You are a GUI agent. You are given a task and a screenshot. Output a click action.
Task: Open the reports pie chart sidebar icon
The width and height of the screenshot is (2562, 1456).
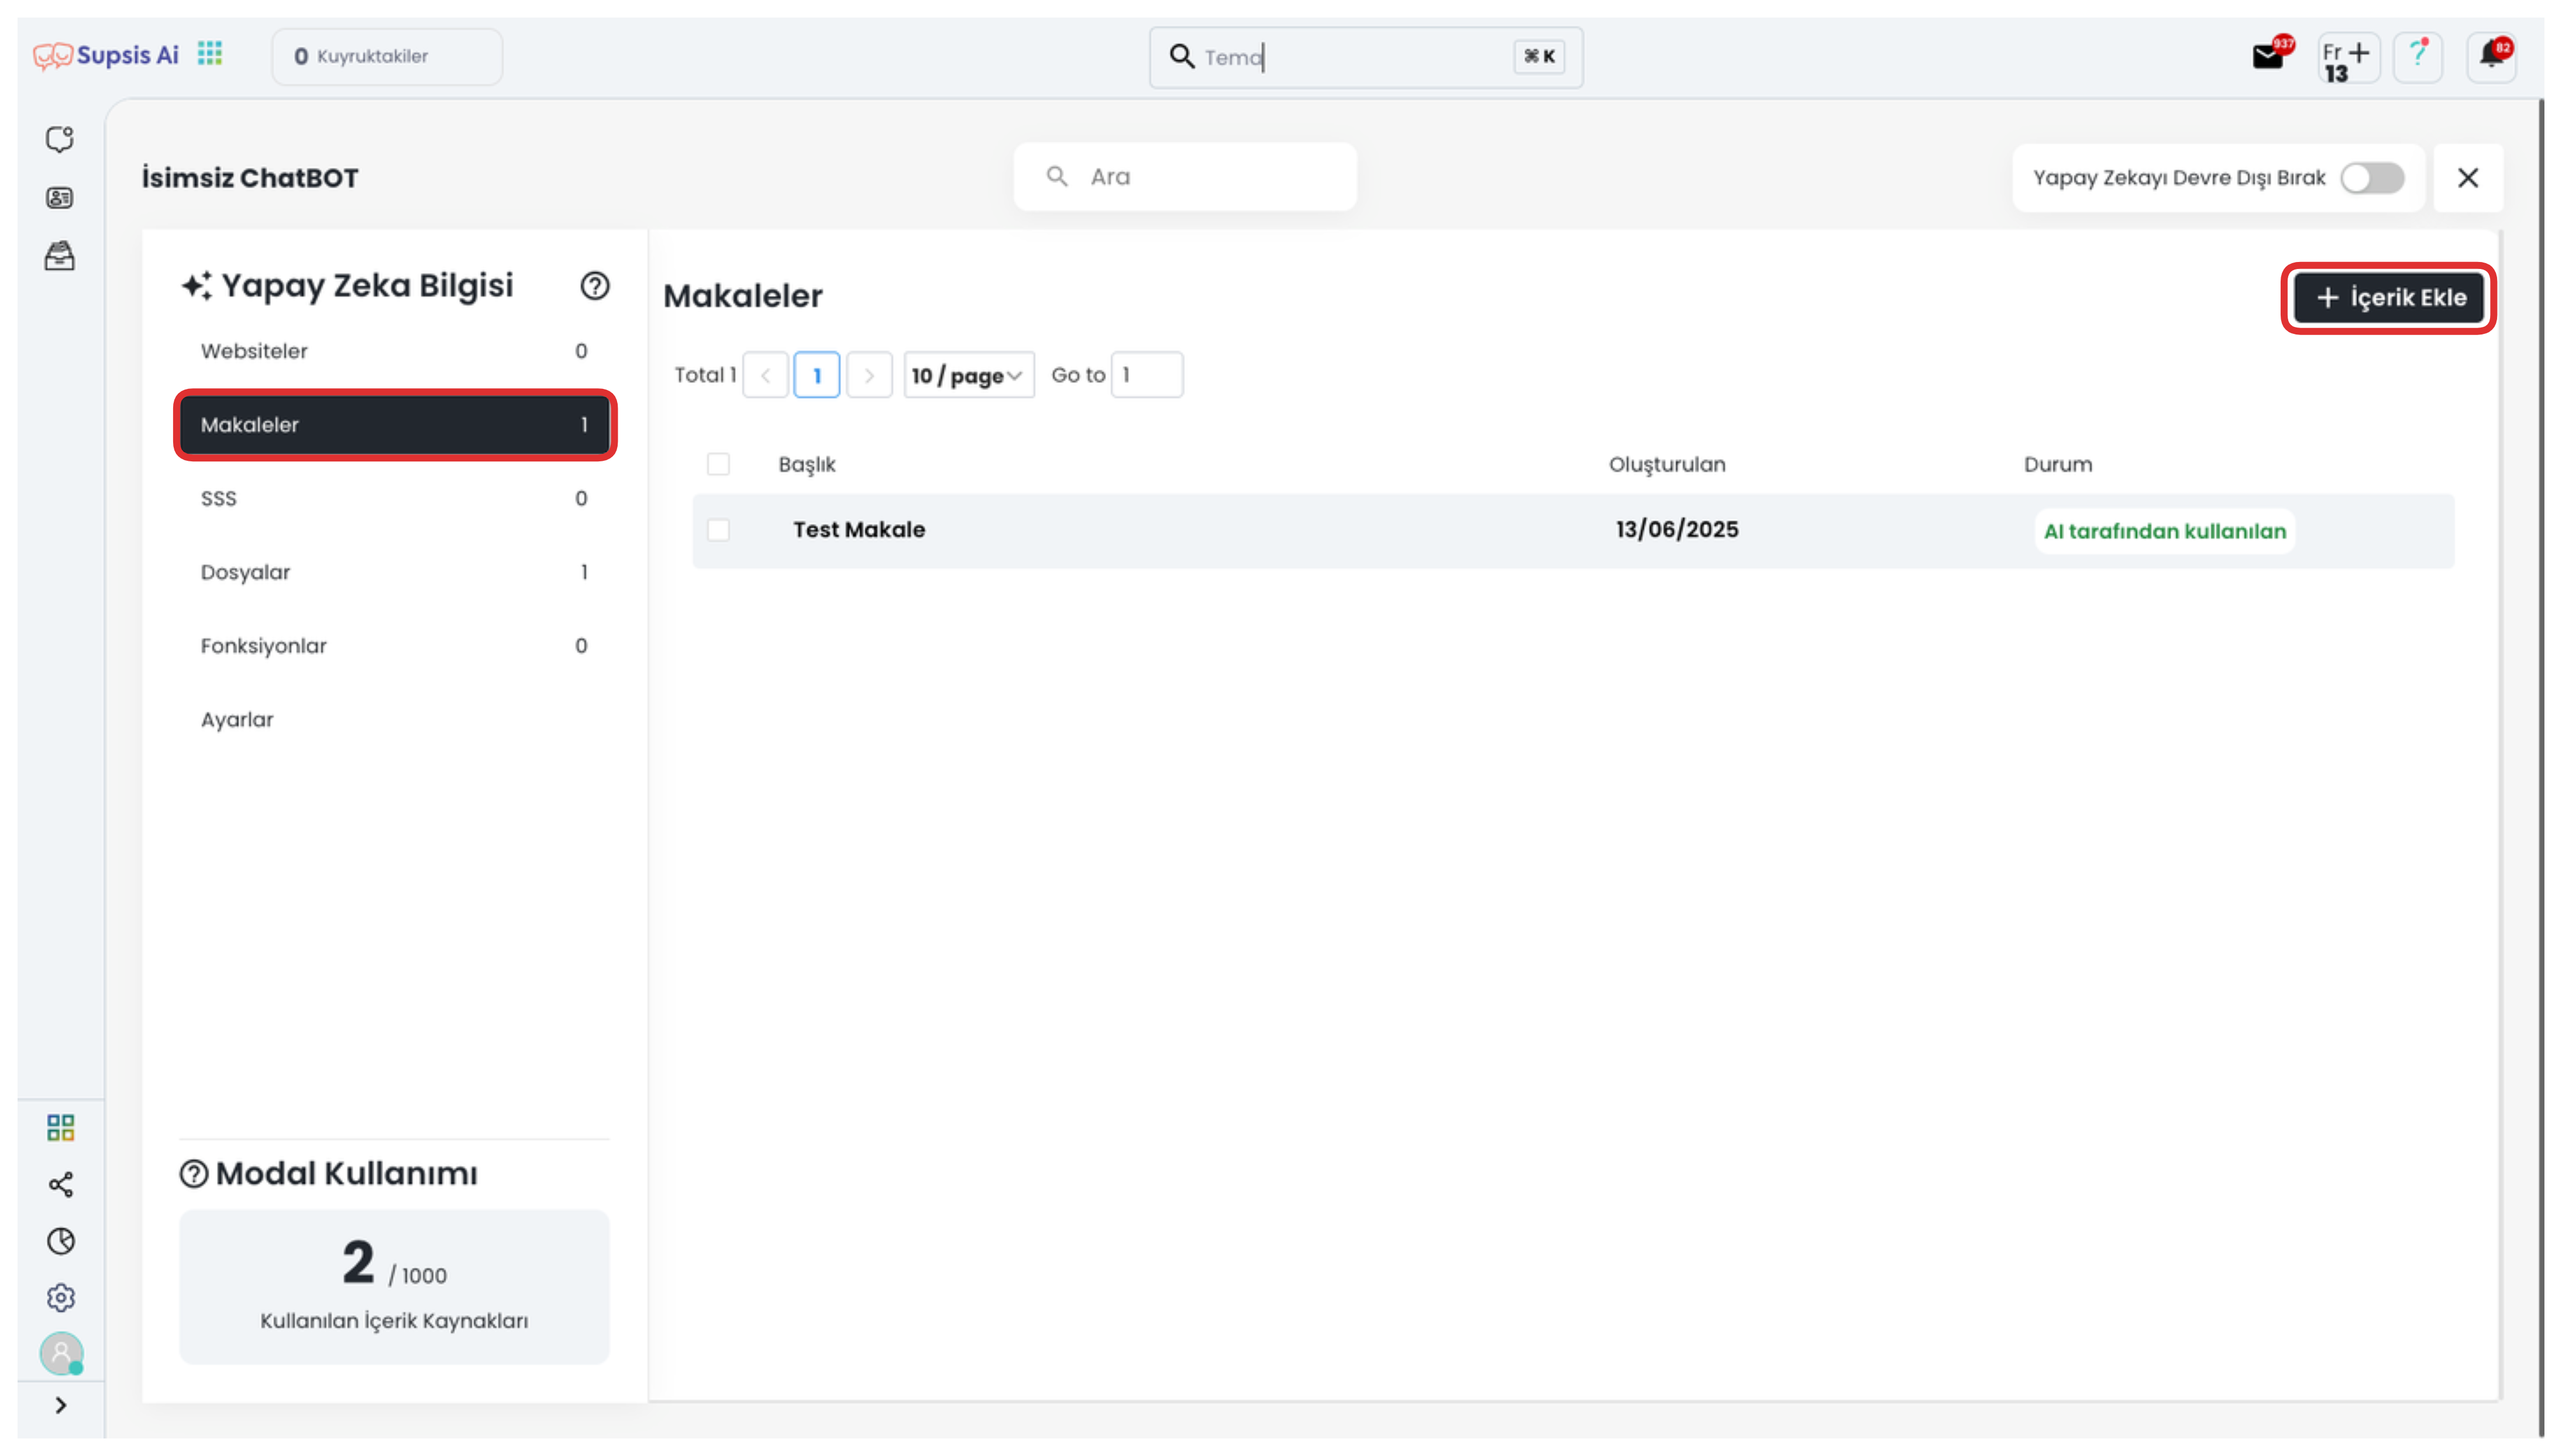pyautogui.click(x=60, y=1241)
